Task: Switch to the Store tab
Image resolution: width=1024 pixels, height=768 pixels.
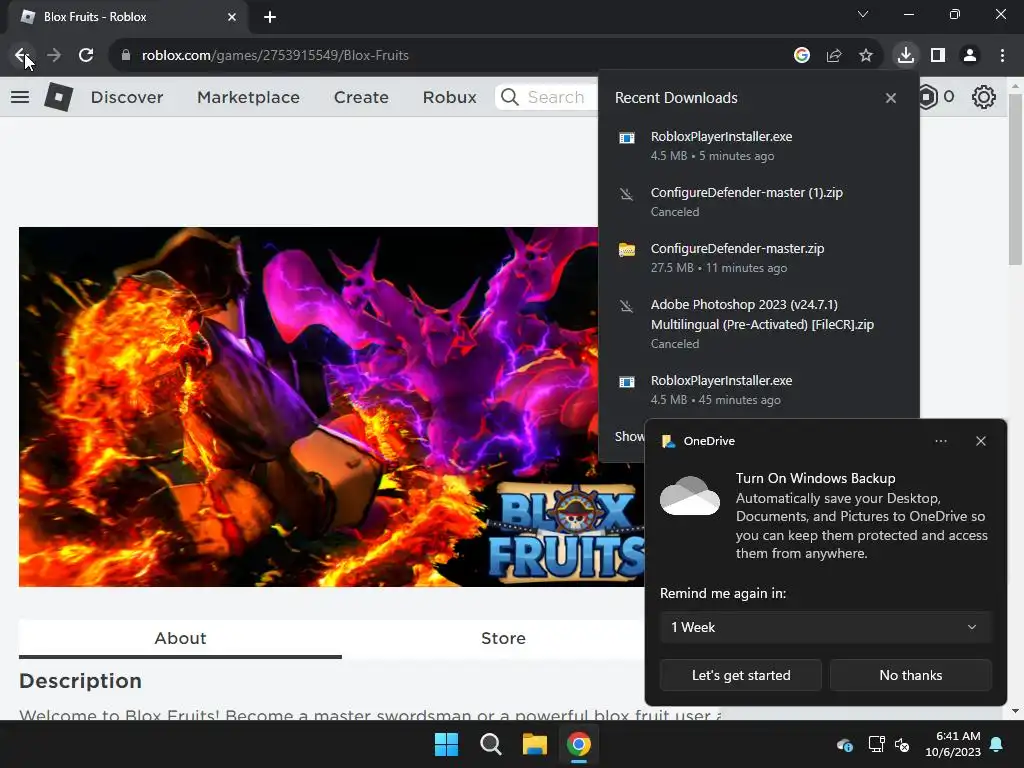Action: pos(503,638)
